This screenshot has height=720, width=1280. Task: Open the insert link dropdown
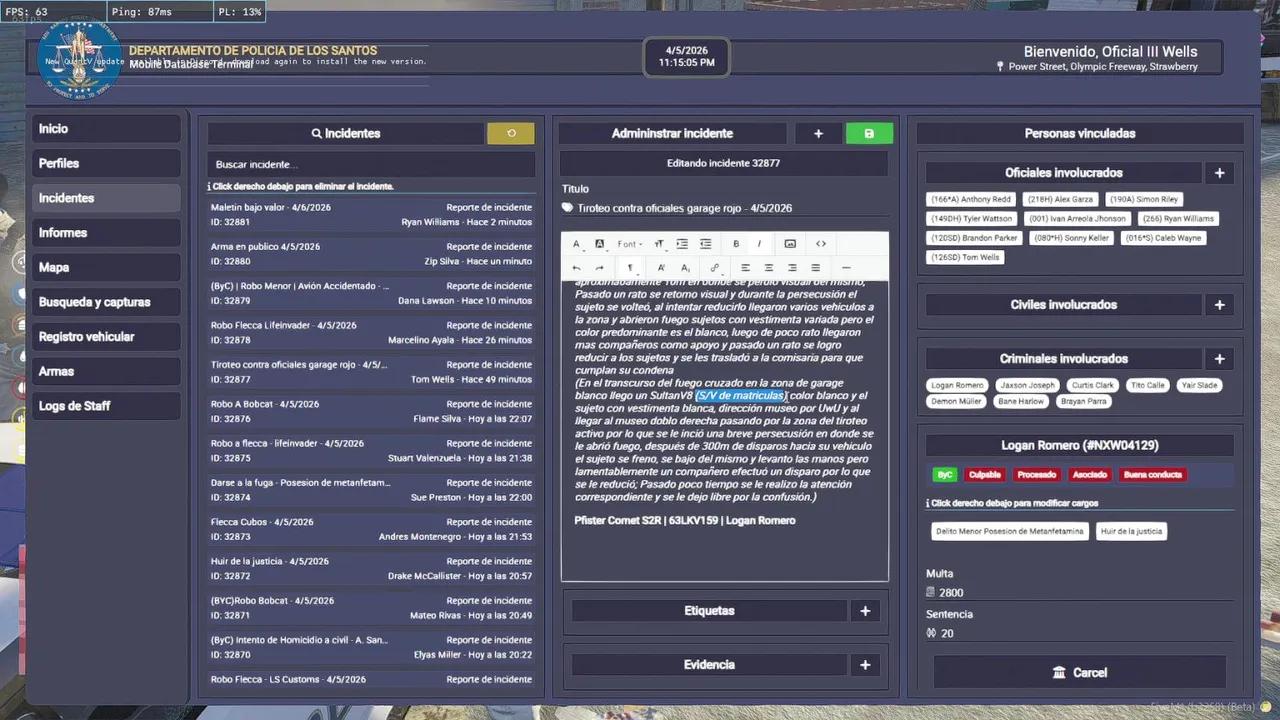(715, 268)
